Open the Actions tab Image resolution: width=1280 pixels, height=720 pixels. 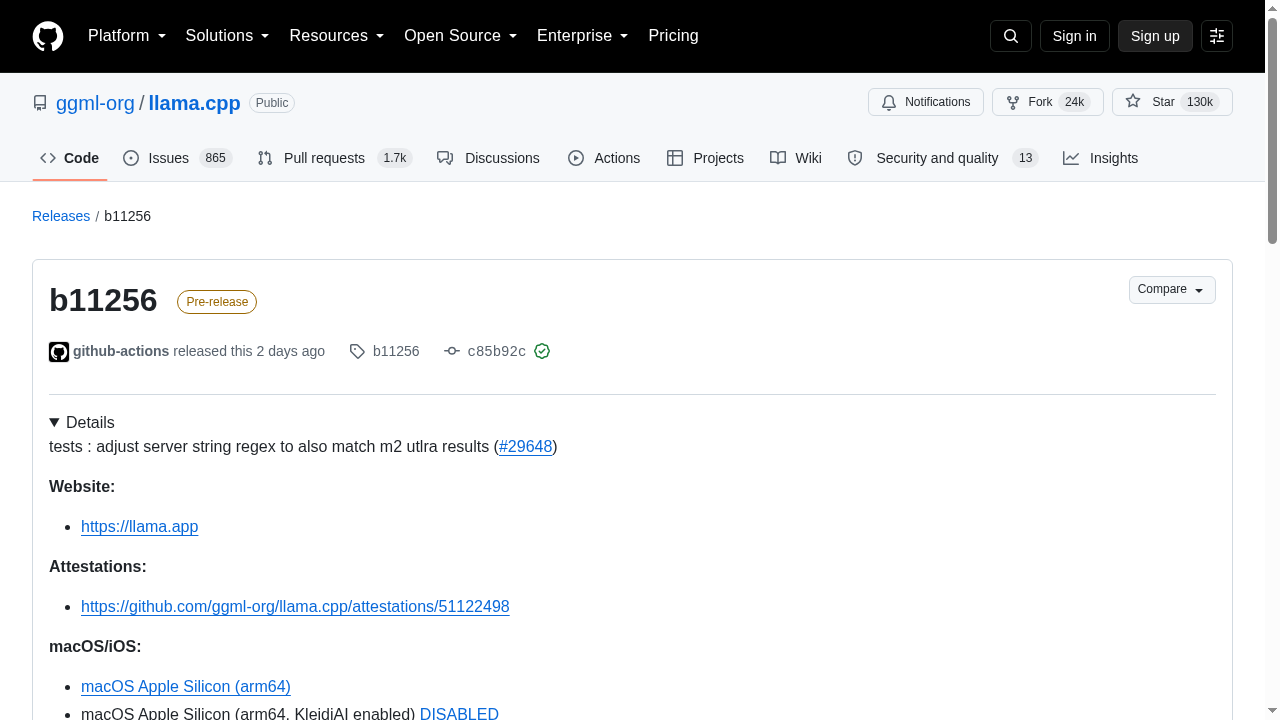point(604,158)
